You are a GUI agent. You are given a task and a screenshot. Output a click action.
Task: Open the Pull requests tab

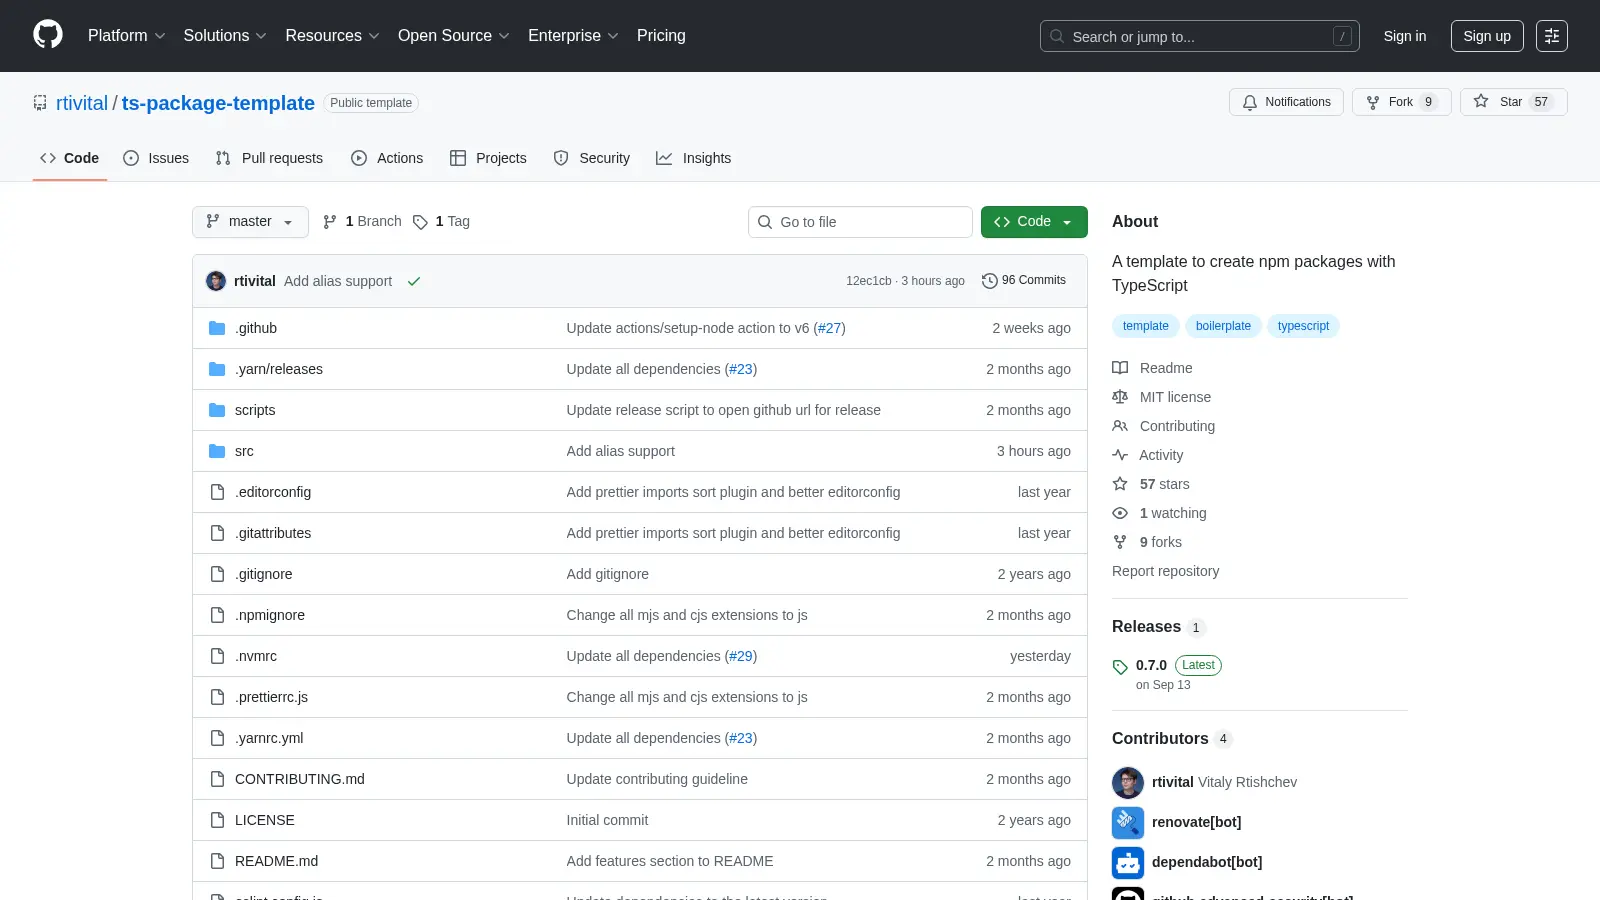[269, 158]
